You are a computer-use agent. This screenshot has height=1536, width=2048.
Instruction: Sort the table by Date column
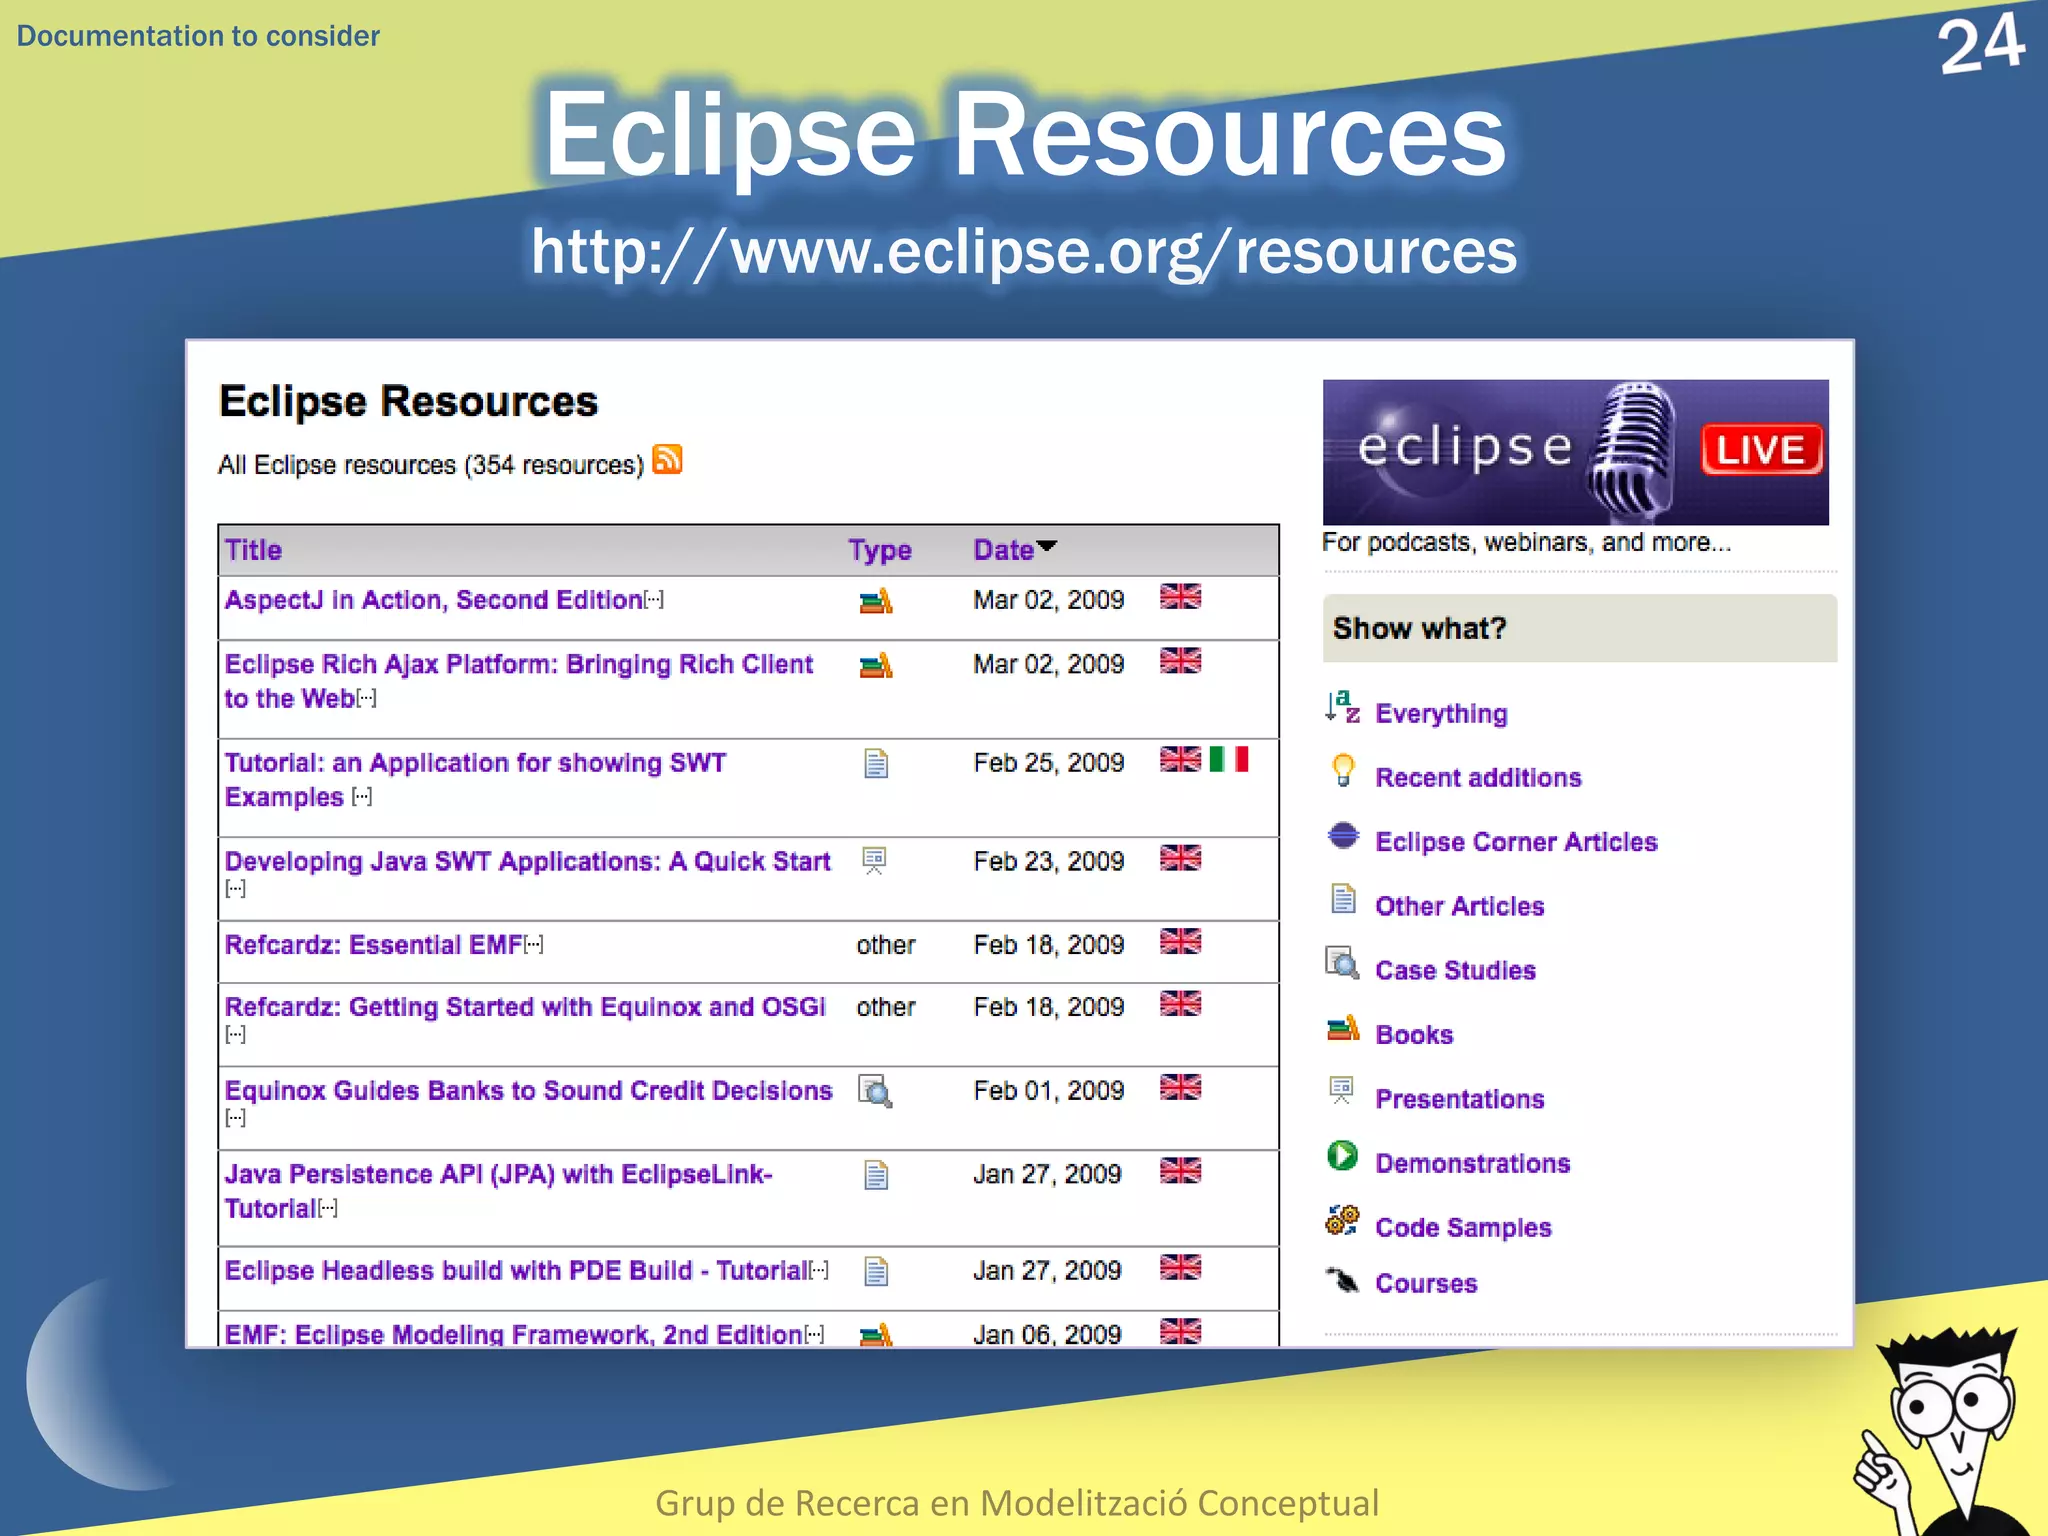(1003, 550)
